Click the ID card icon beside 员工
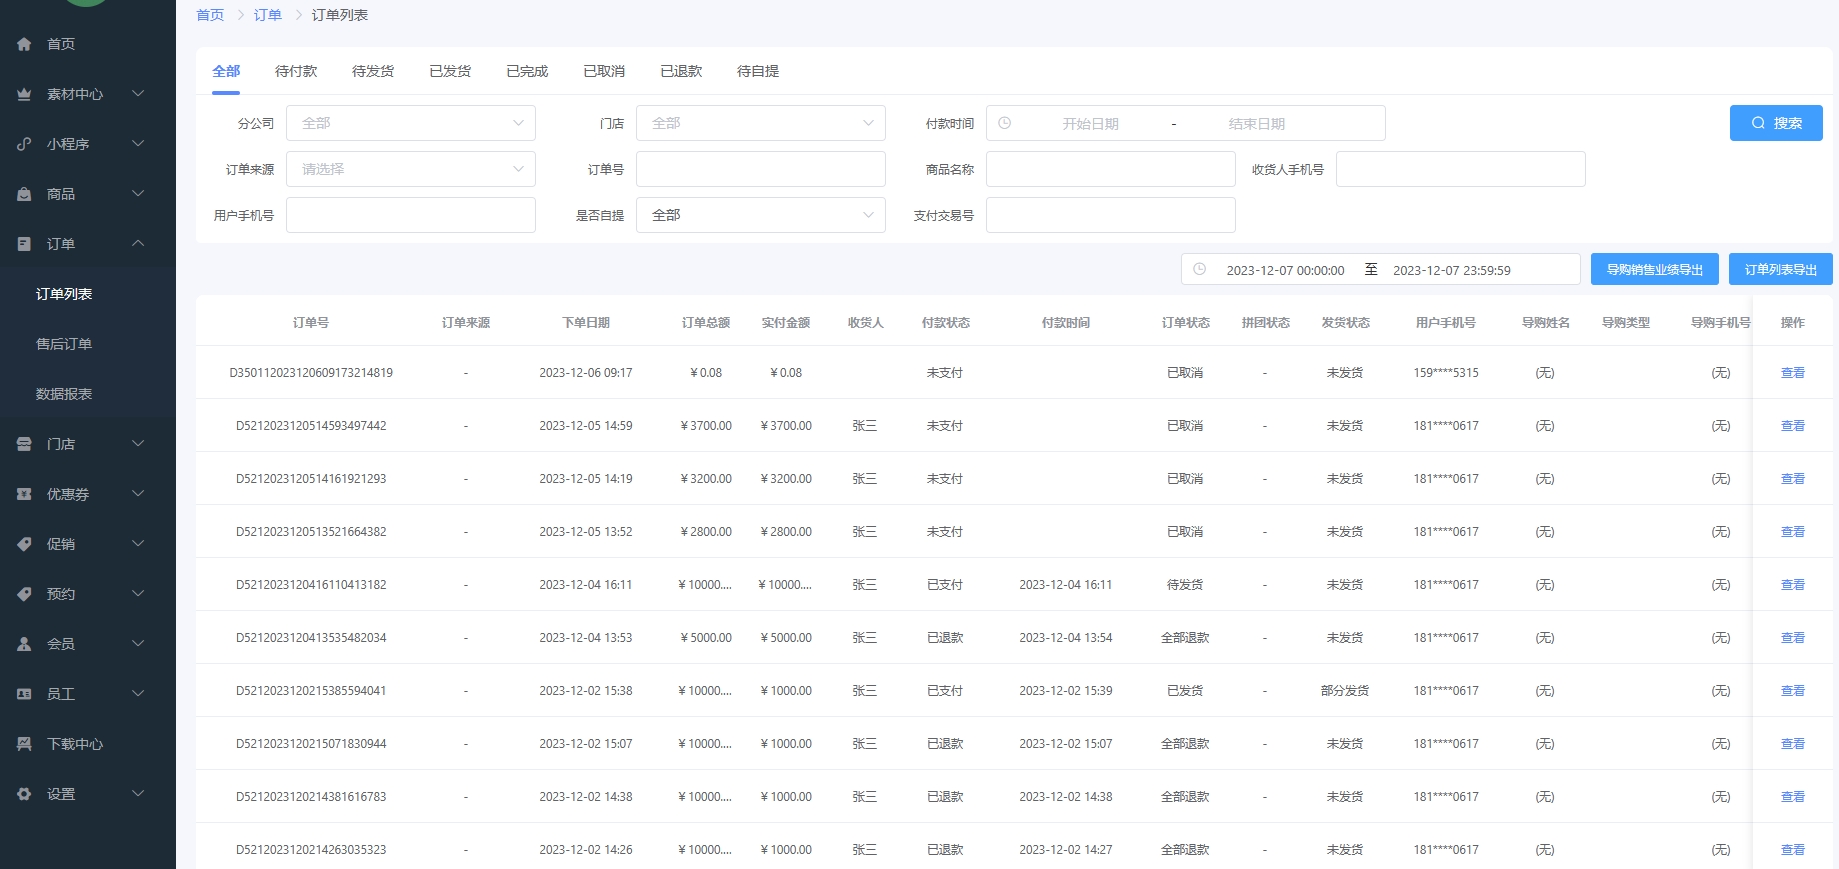The image size is (1839, 869). pos(24,694)
